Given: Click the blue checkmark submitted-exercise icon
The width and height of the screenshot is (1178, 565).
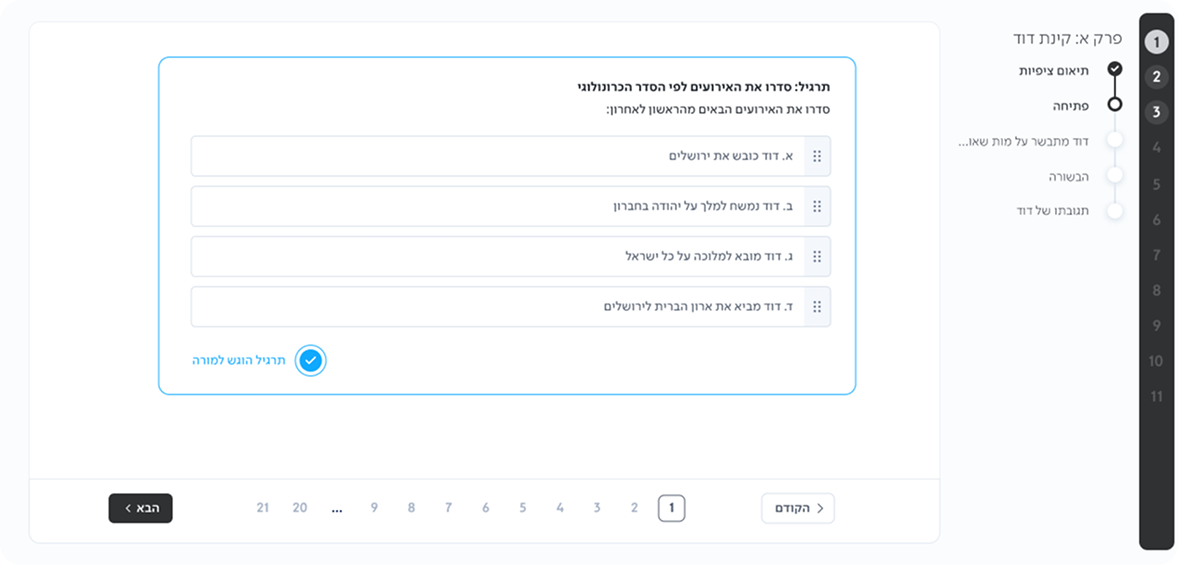Looking at the screenshot, I should (x=310, y=361).
